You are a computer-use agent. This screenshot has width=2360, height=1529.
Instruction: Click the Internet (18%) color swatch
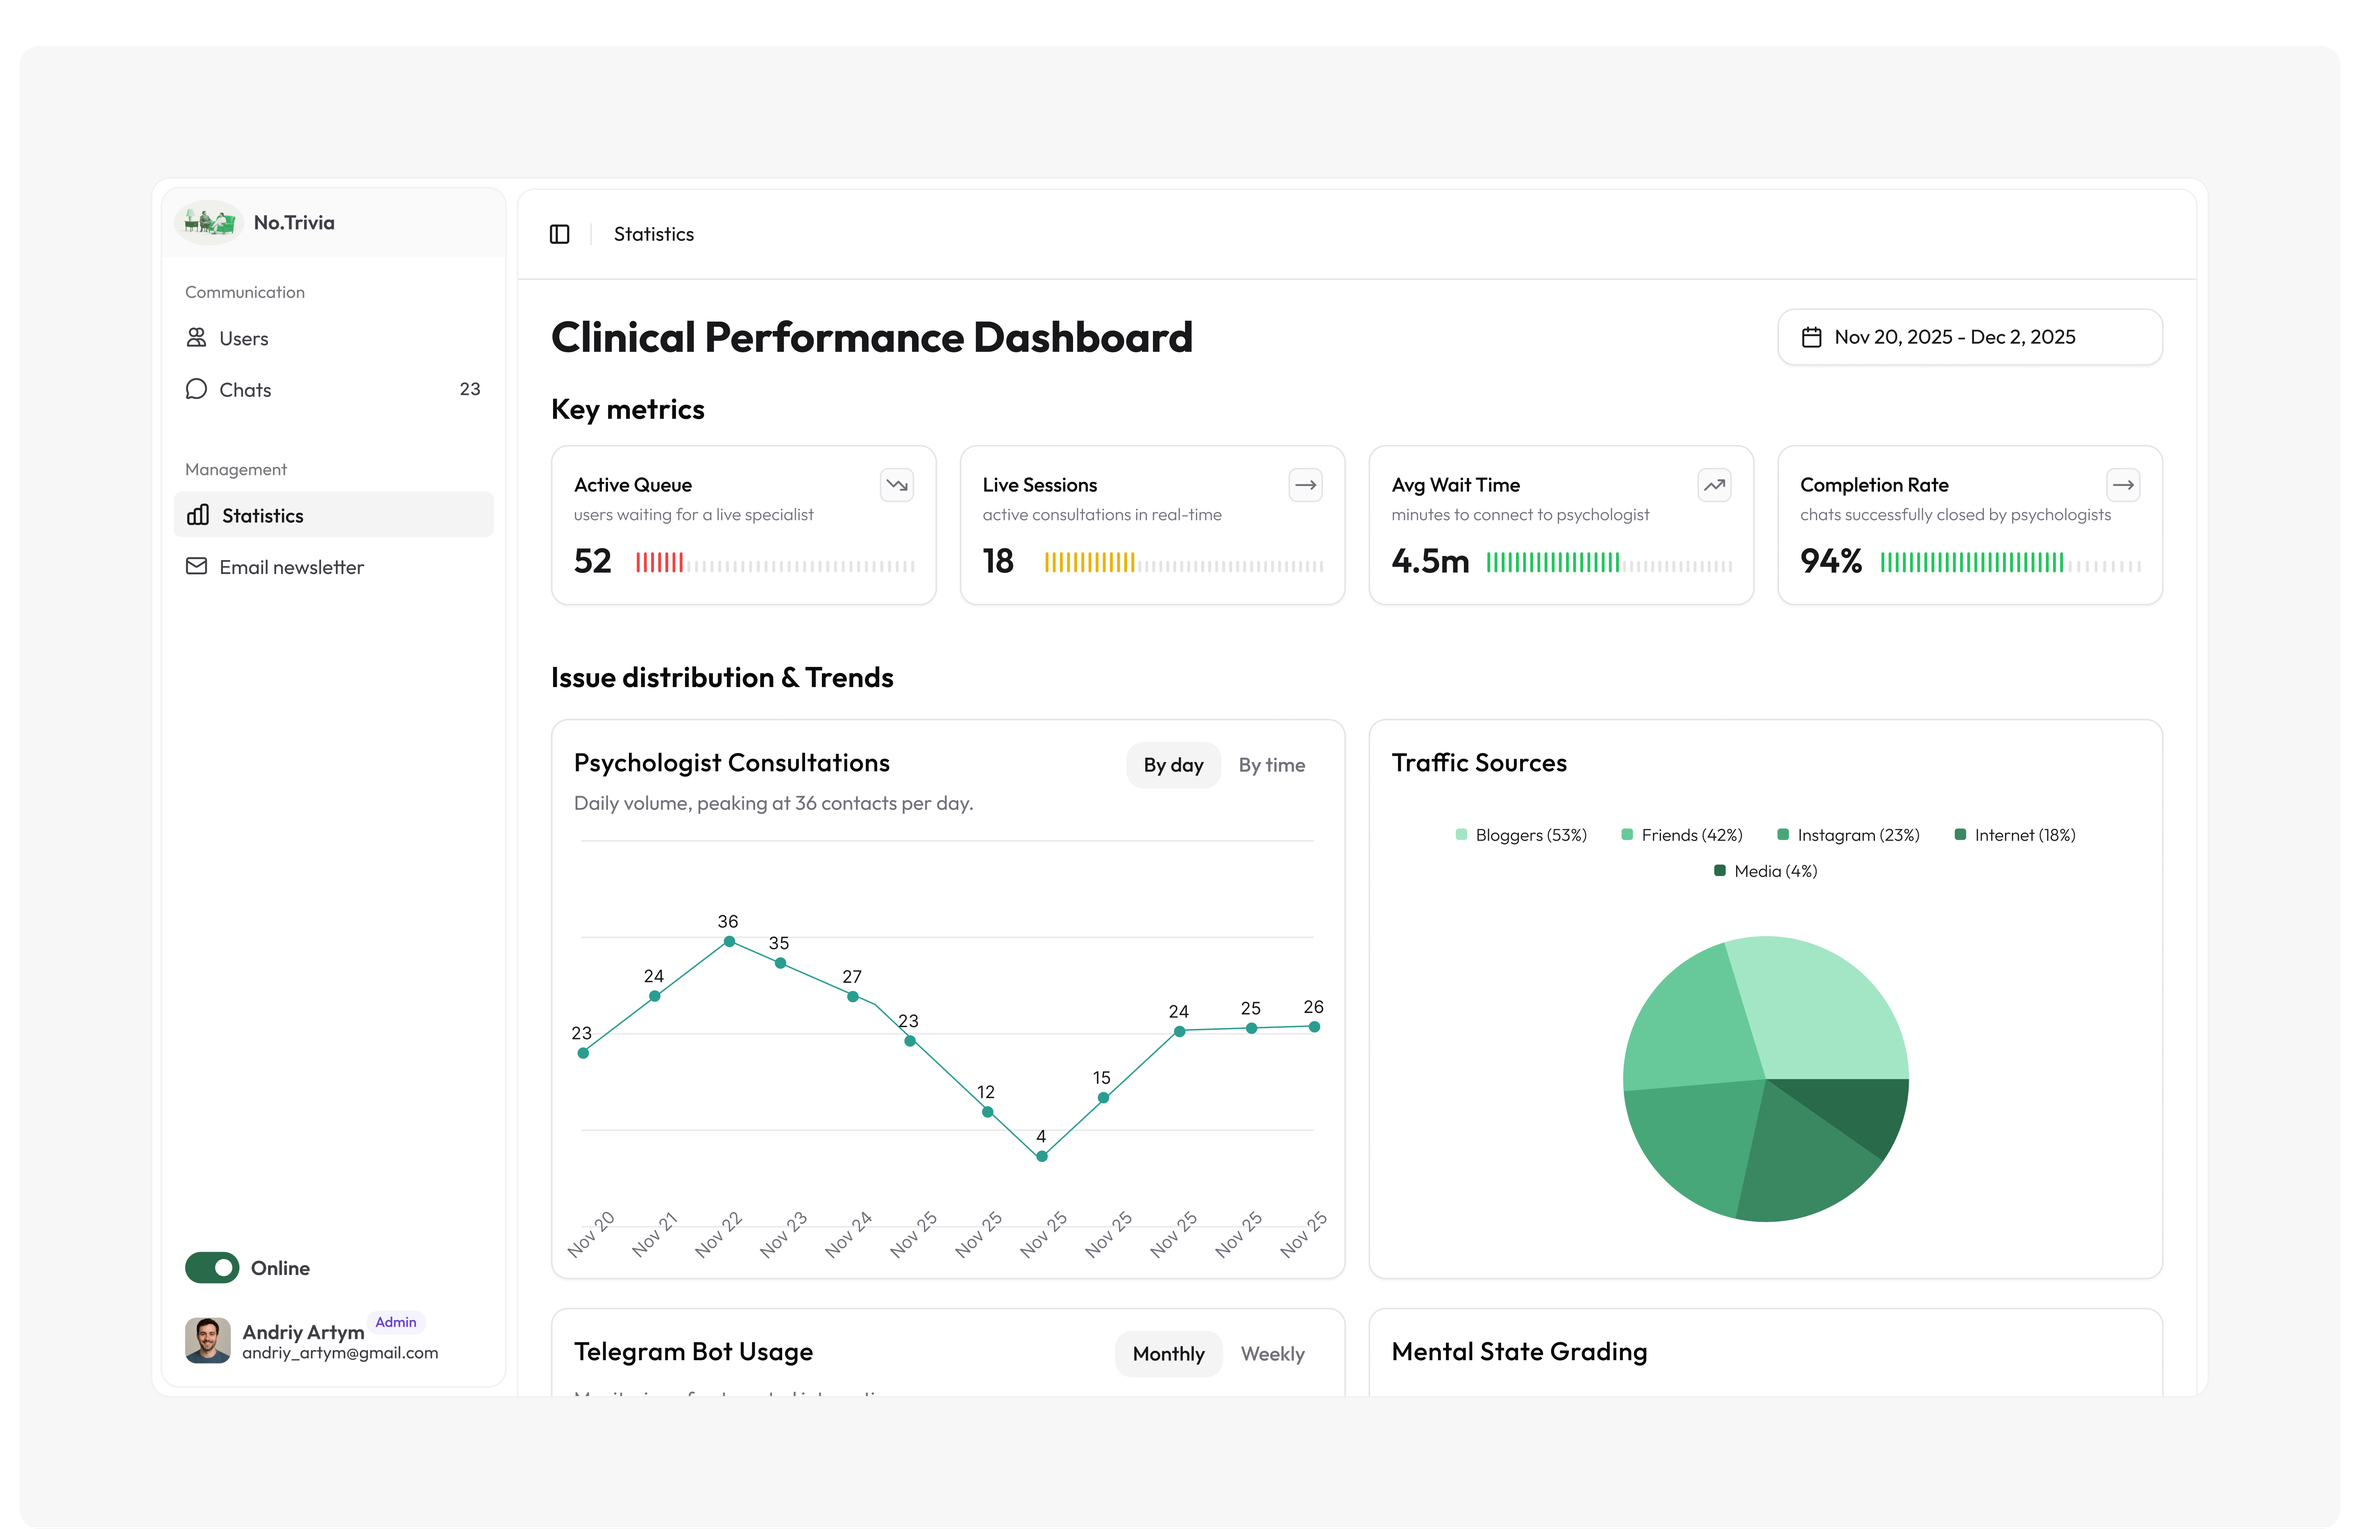coord(1960,835)
